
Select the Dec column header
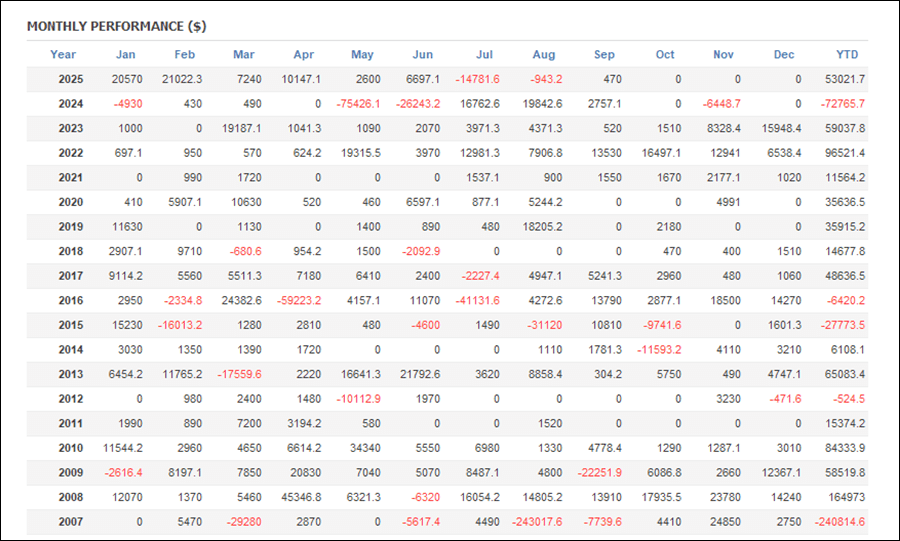tap(784, 55)
